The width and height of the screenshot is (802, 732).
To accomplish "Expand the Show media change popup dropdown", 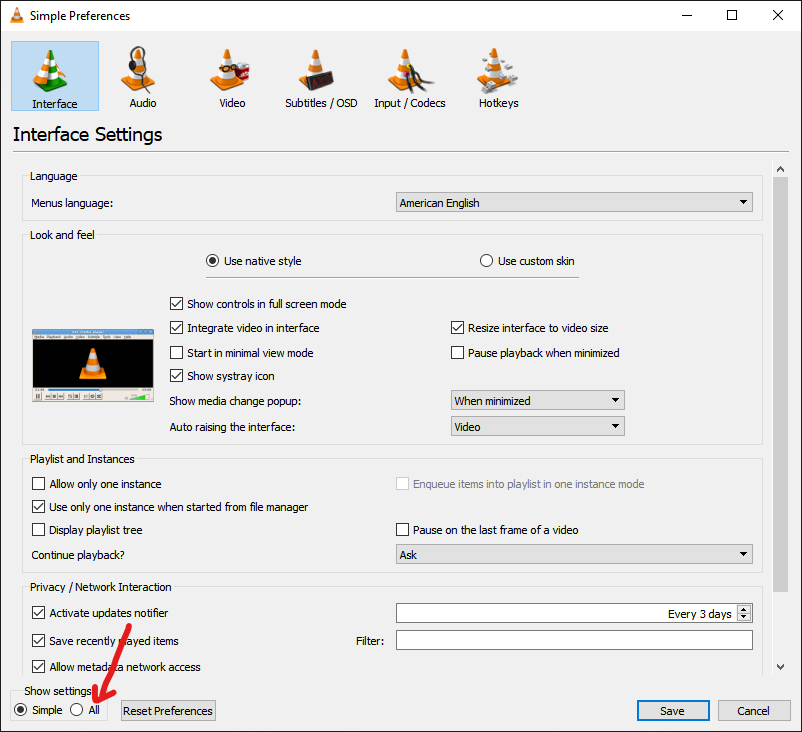I will [x=538, y=401].
